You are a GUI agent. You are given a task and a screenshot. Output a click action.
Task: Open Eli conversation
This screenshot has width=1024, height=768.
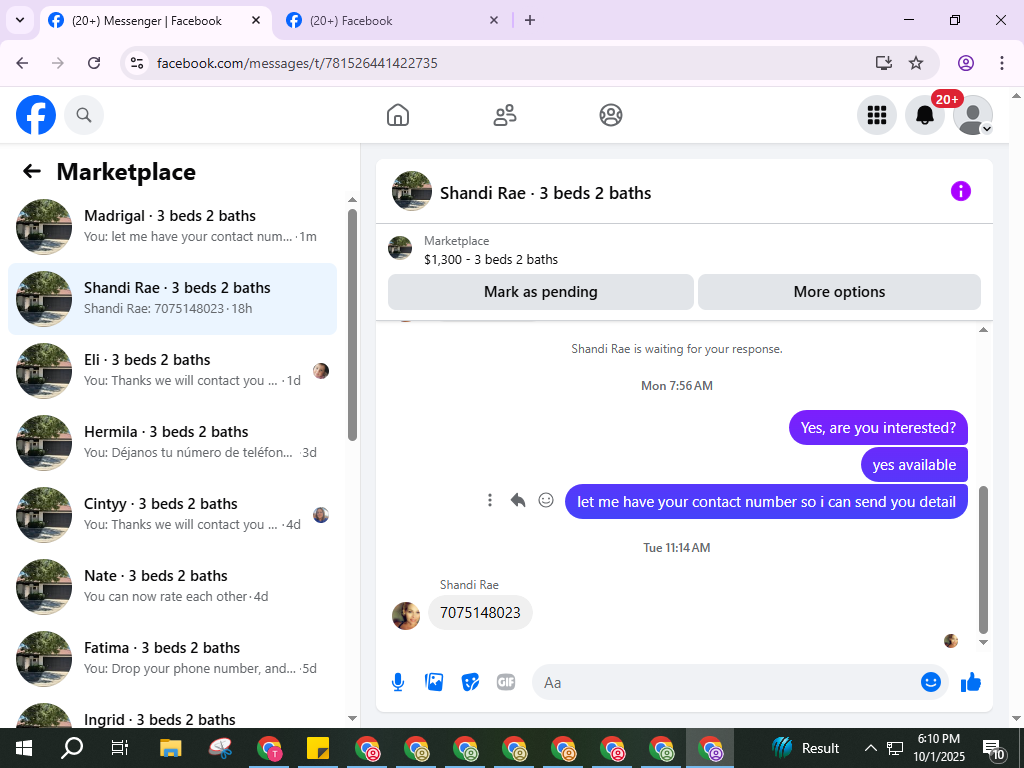pyautogui.click(x=172, y=371)
